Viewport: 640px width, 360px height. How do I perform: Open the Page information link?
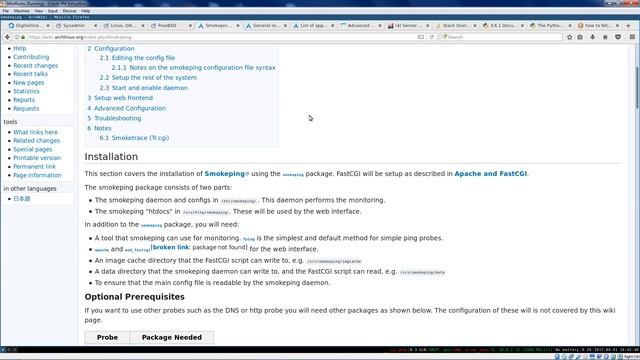tap(37, 175)
